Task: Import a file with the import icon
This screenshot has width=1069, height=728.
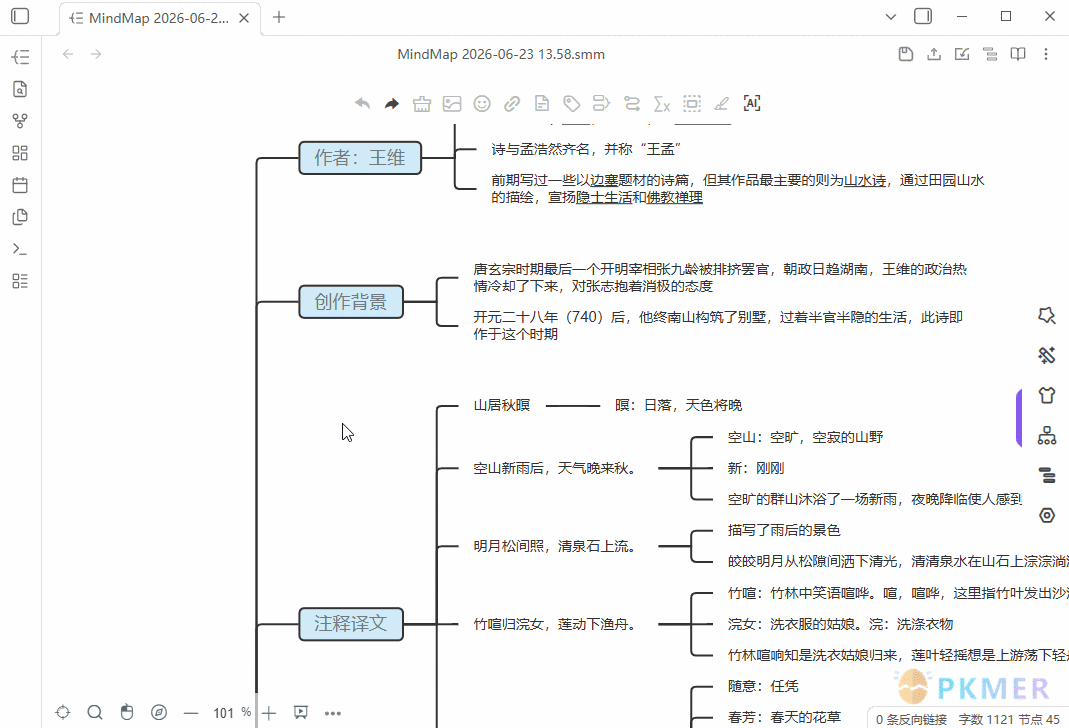Action: pyautogui.click(x=962, y=54)
